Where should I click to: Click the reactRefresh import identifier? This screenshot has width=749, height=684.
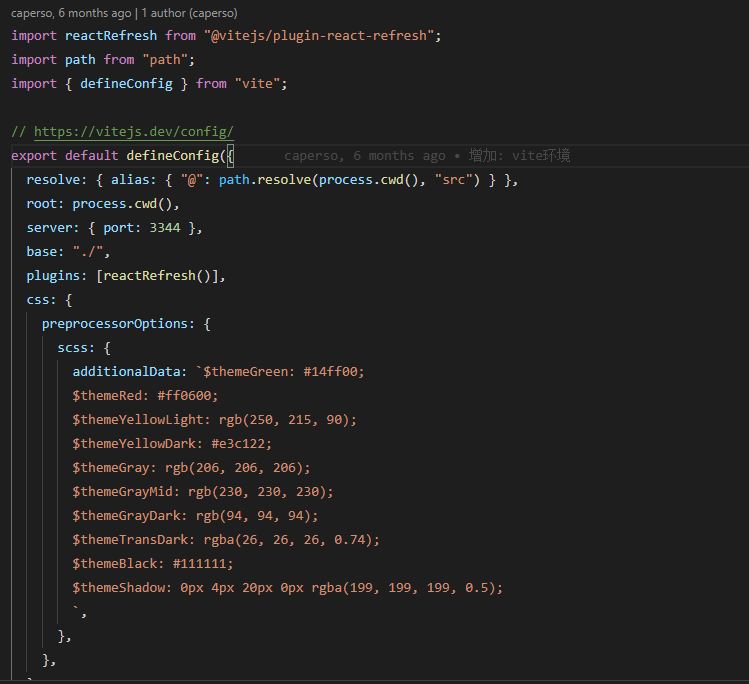point(111,36)
